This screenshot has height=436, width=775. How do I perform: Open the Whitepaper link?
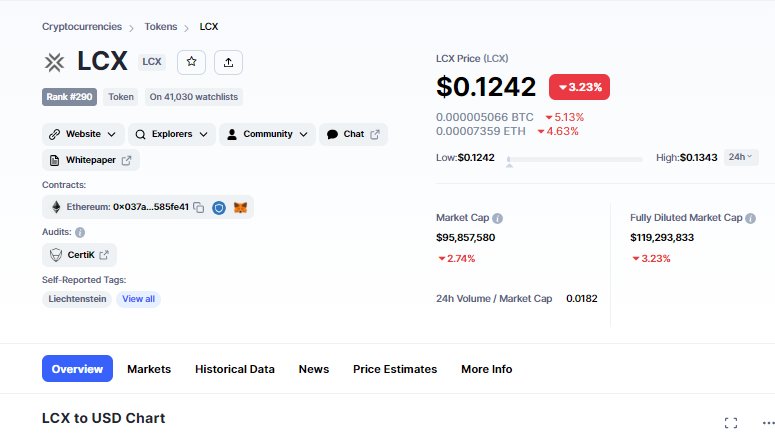91,160
